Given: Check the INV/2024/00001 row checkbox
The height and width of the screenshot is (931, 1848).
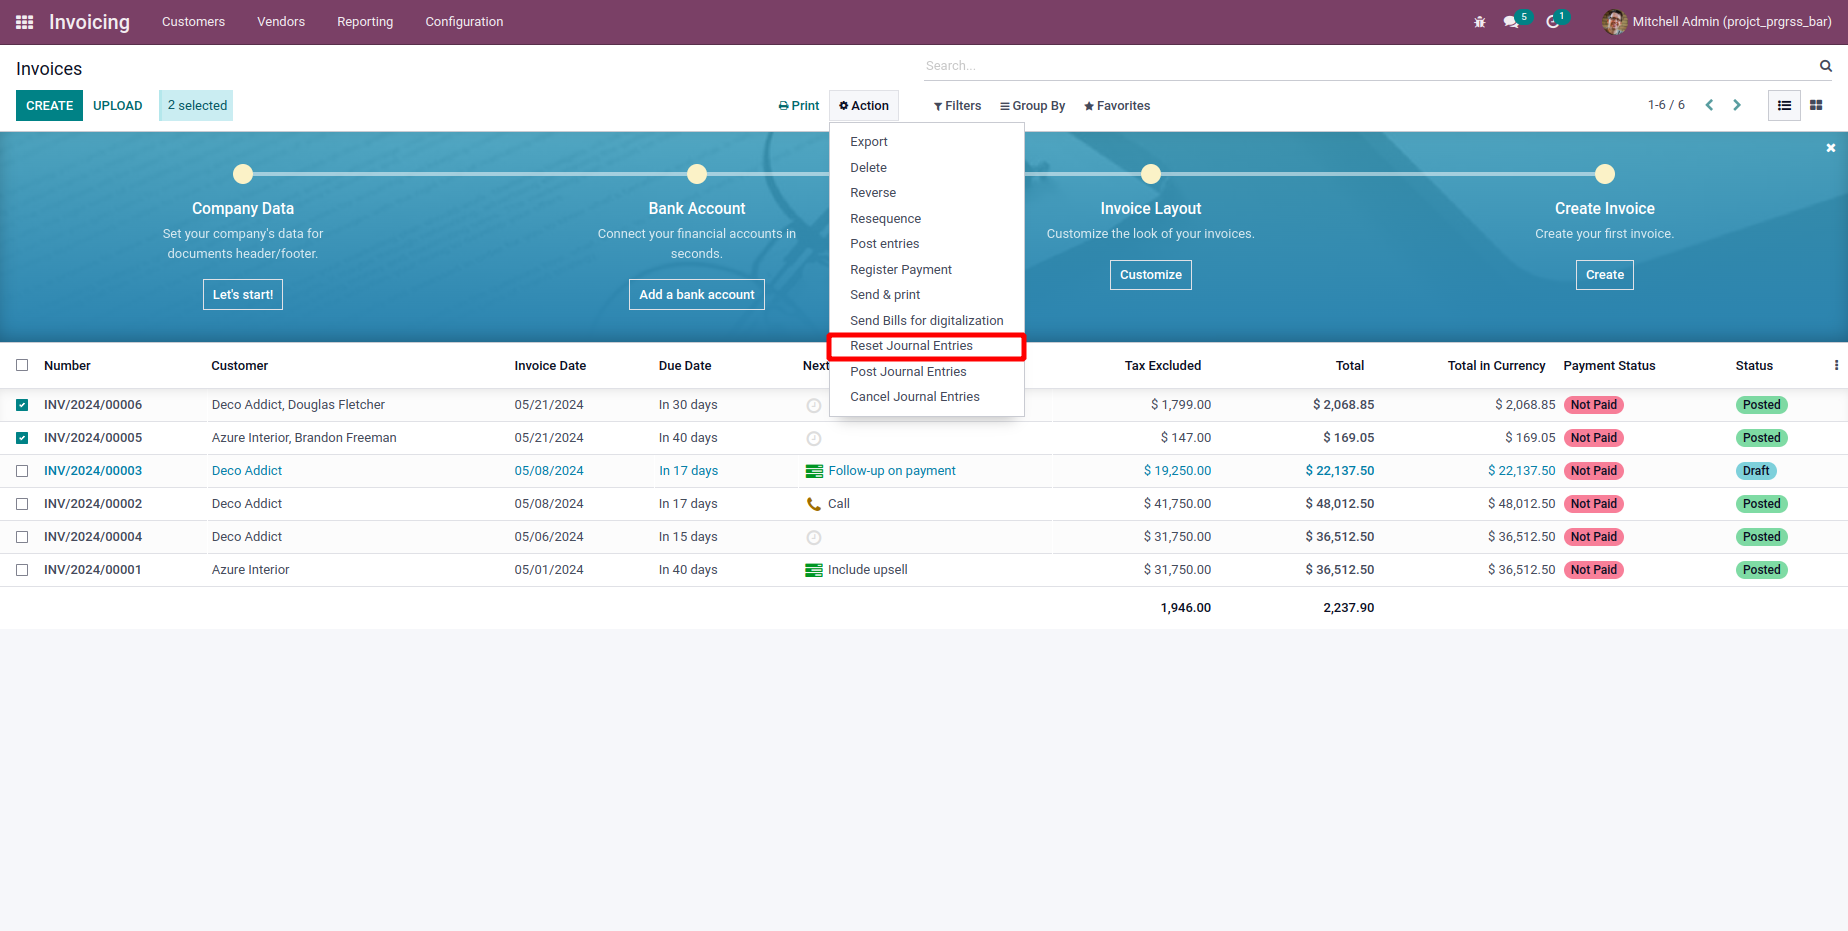Looking at the screenshot, I should coord(22,570).
